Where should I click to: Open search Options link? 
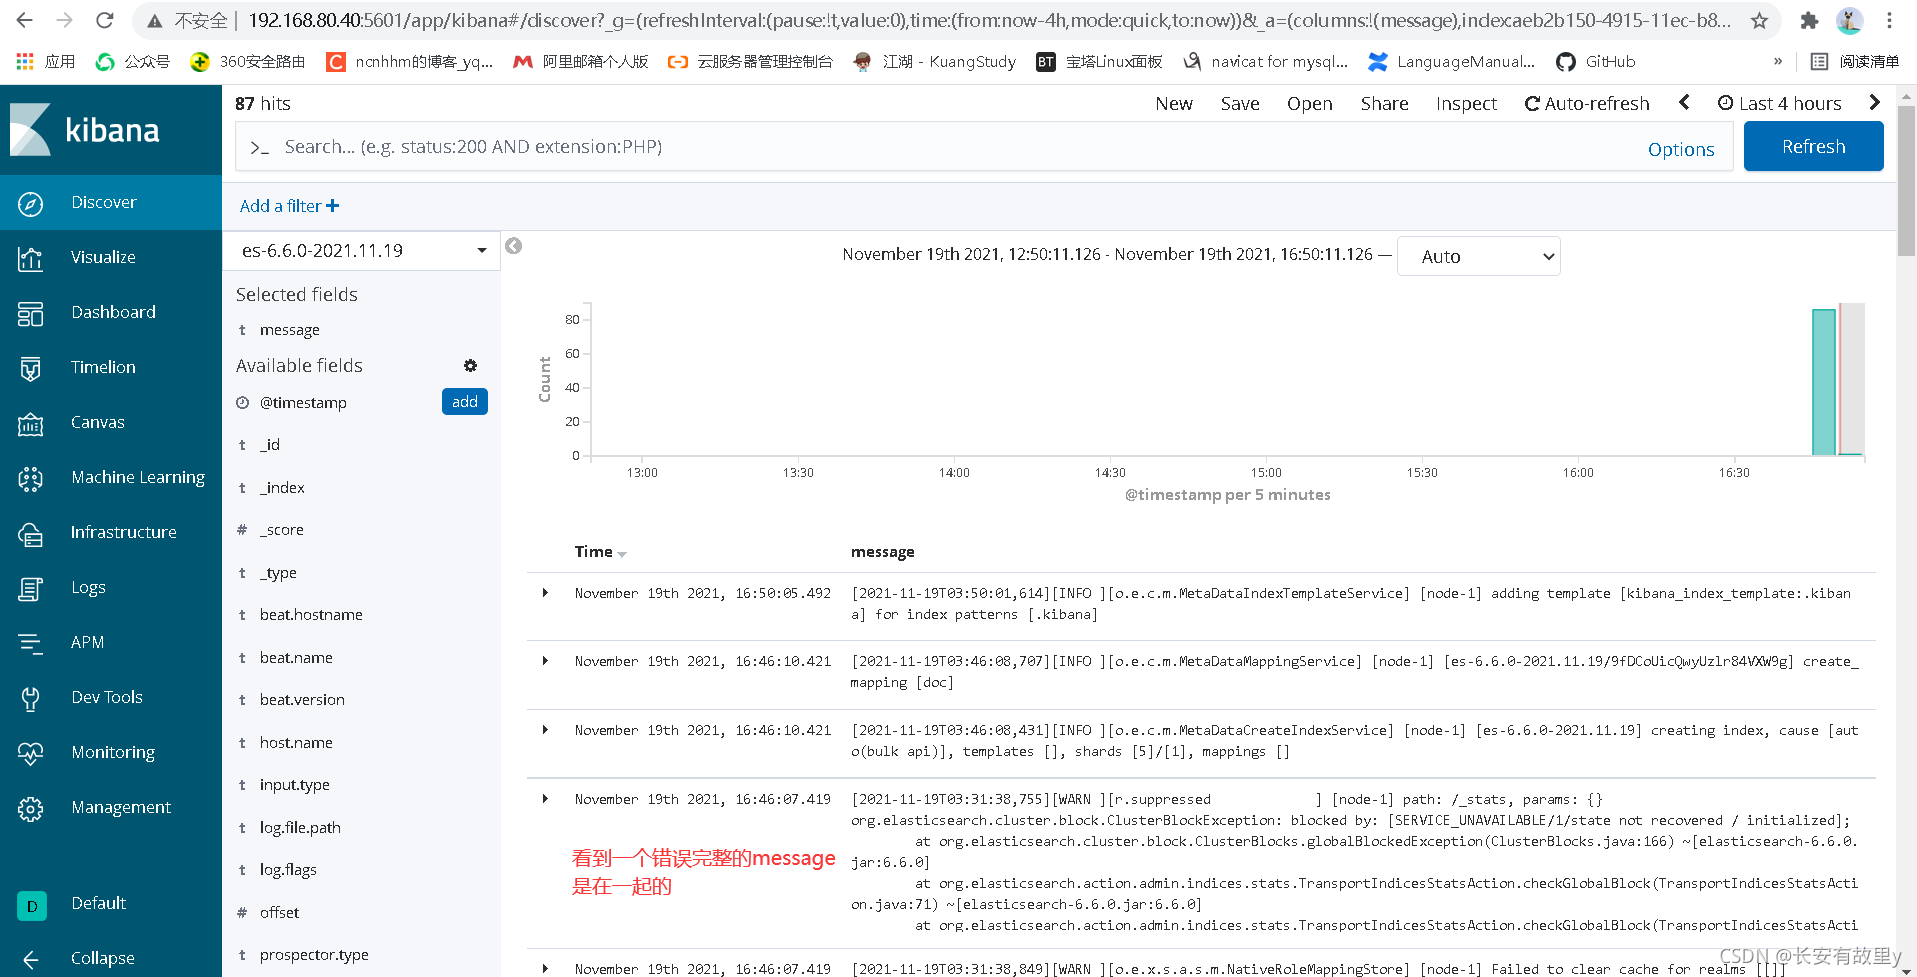pyautogui.click(x=1681, y=149)
